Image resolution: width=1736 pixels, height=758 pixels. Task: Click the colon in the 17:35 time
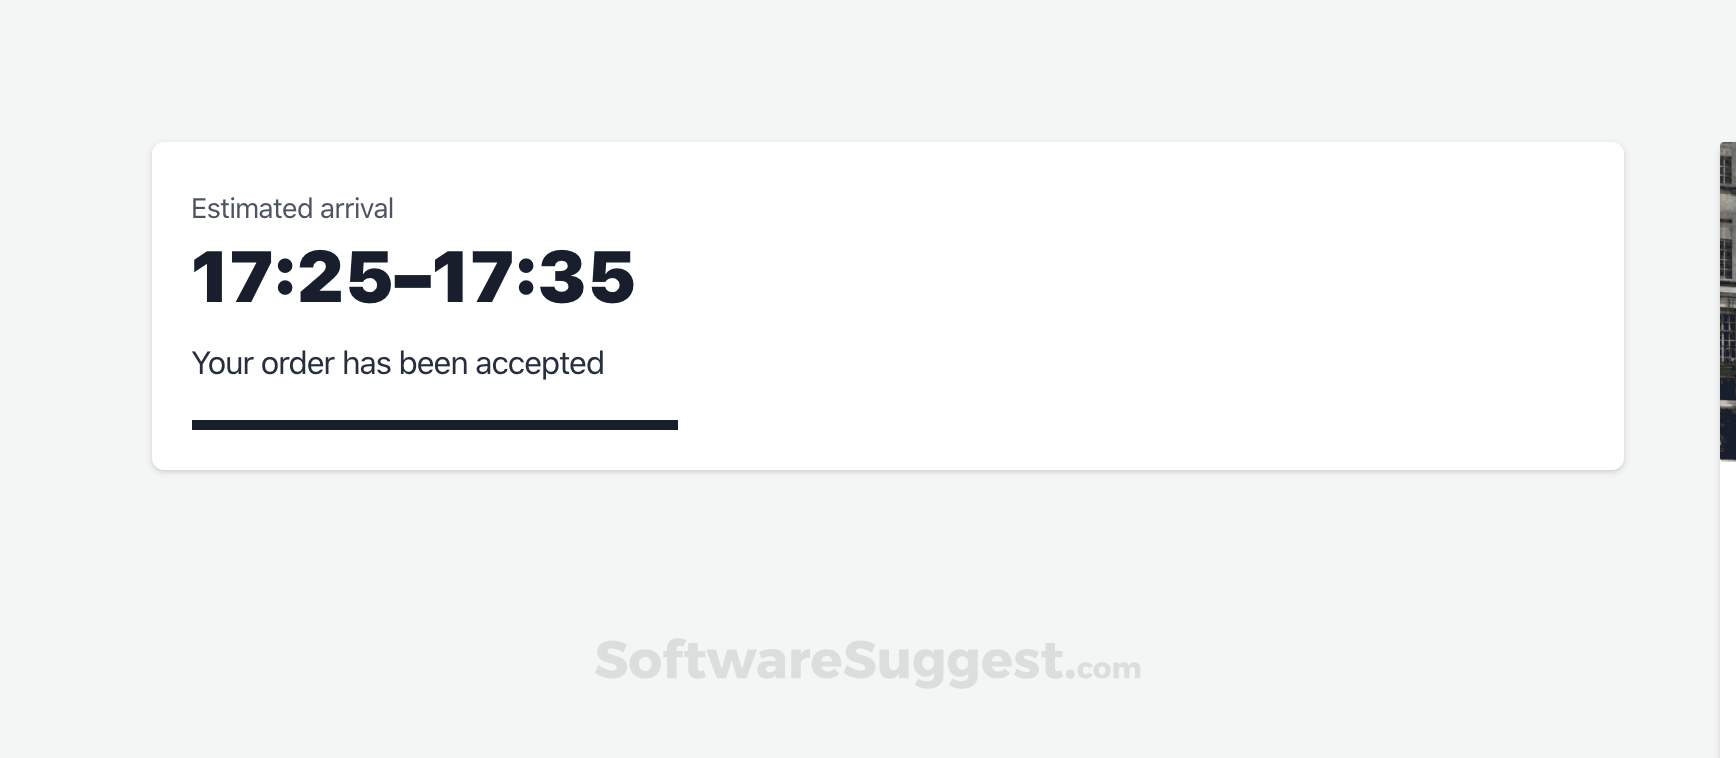tap(526, 279)
